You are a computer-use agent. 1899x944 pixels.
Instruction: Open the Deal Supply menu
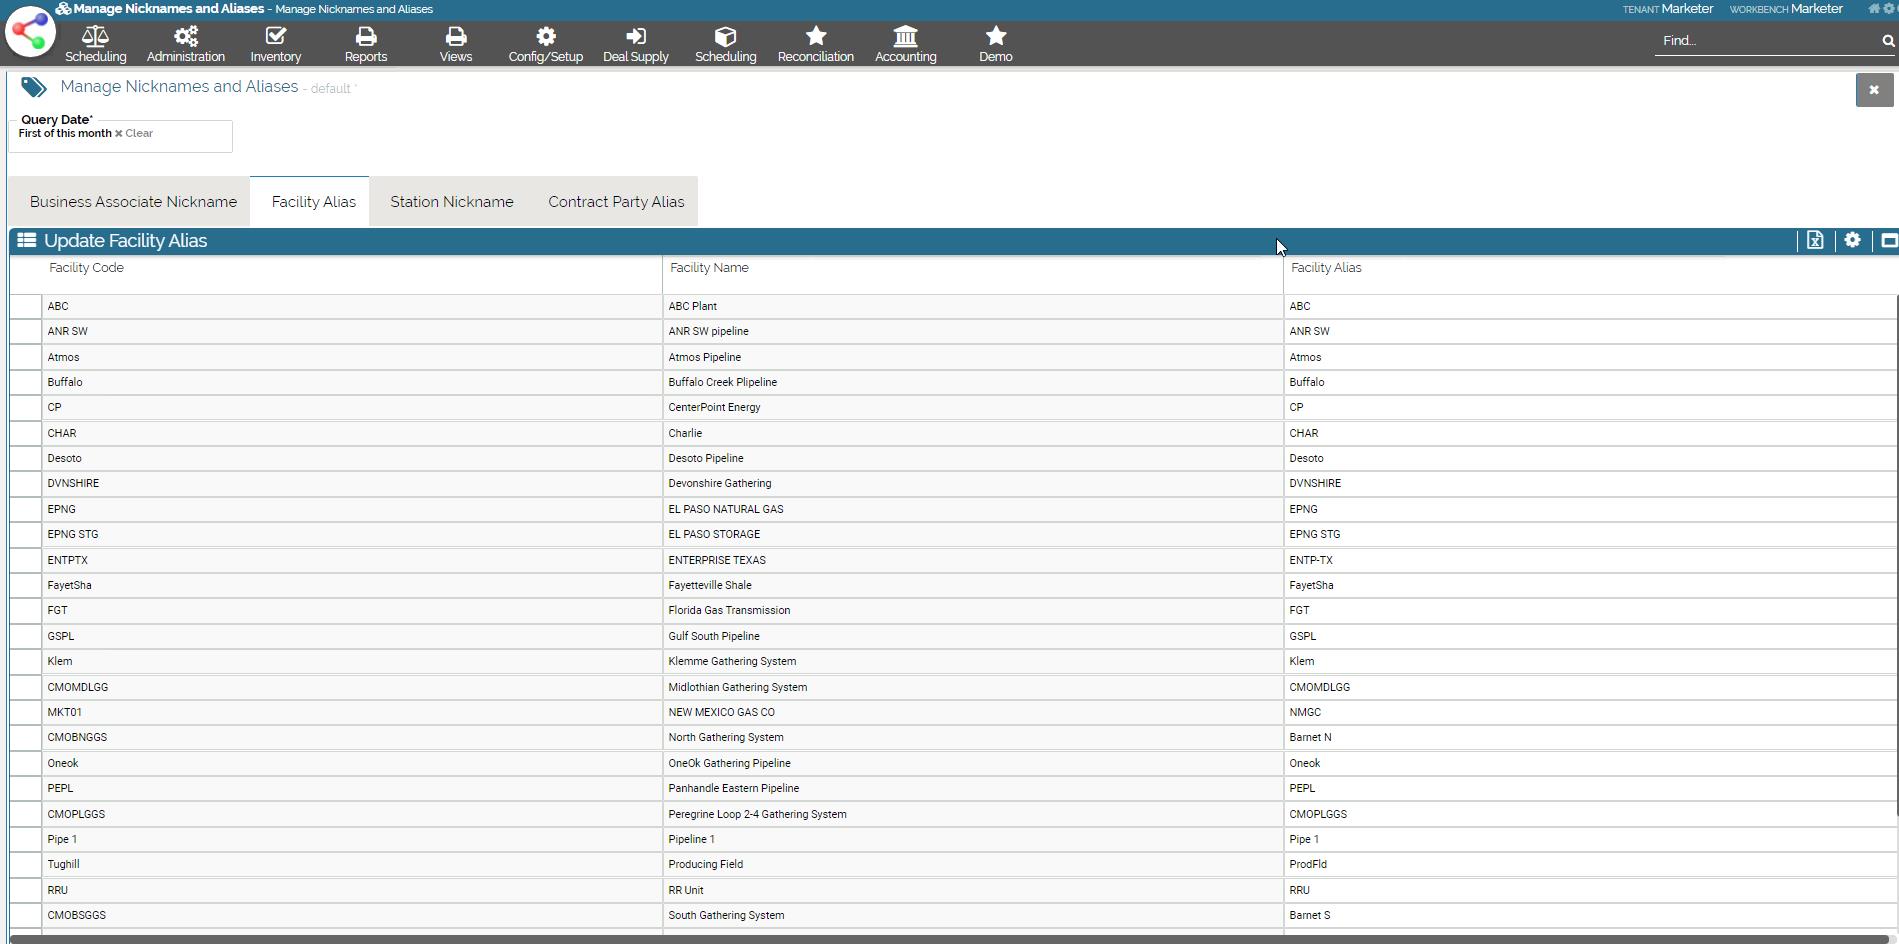(x=635, y=44)
